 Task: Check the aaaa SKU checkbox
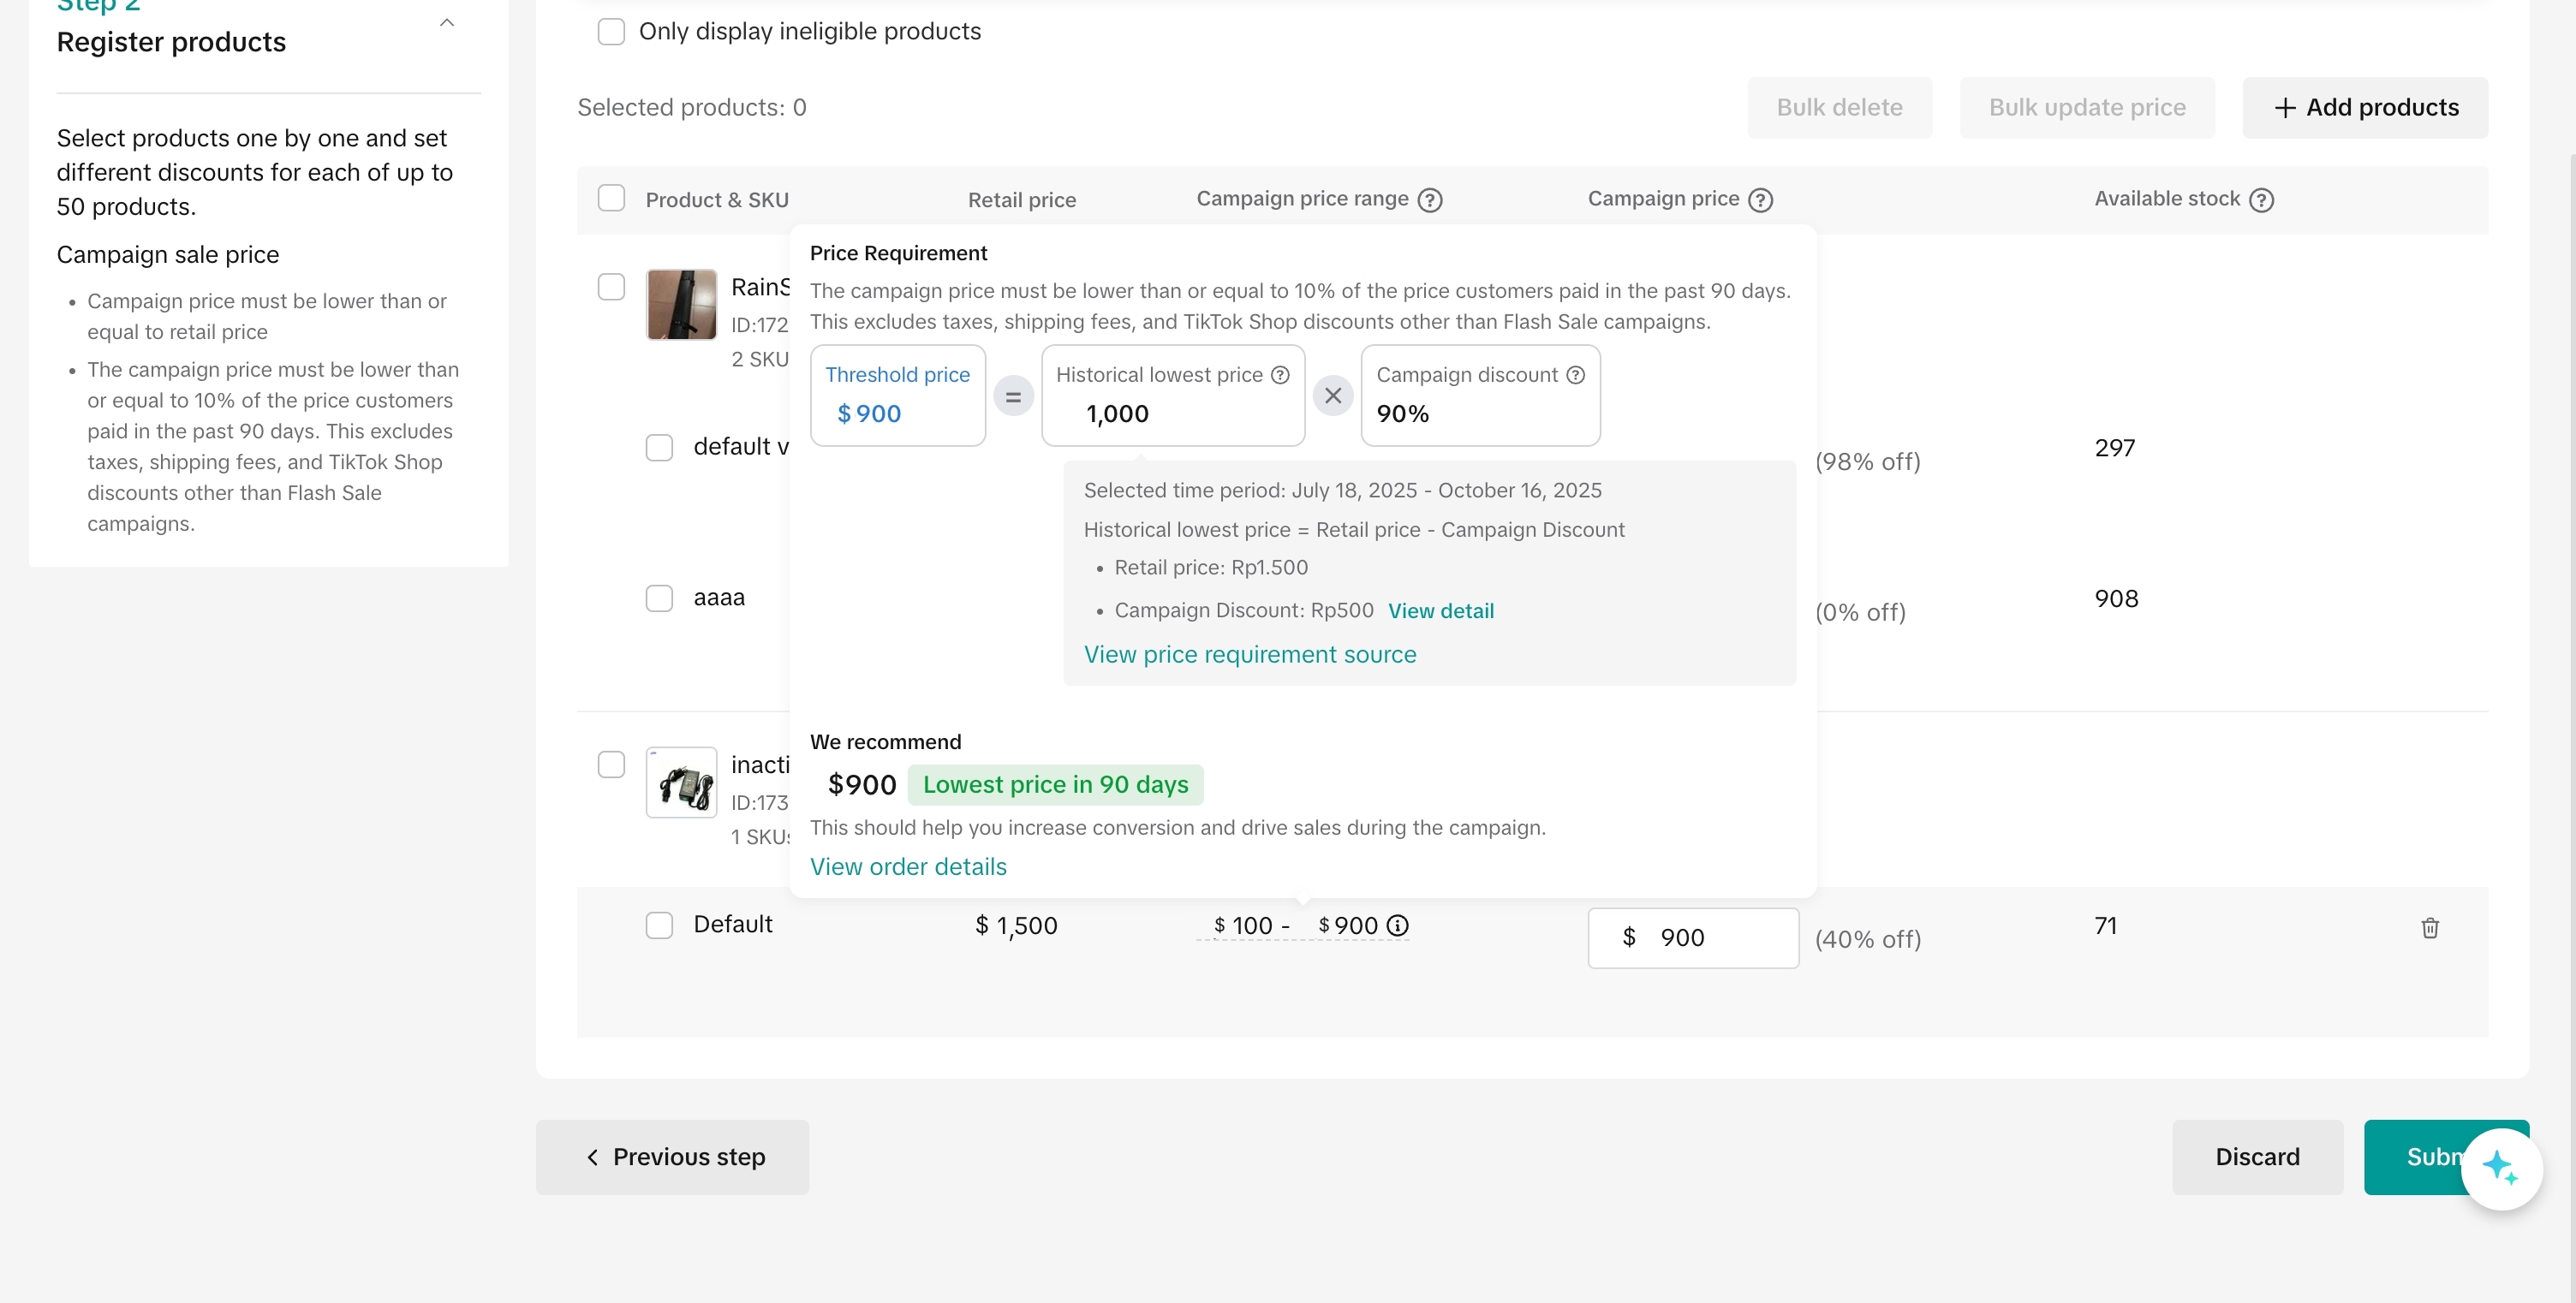(x=659, y=598)
